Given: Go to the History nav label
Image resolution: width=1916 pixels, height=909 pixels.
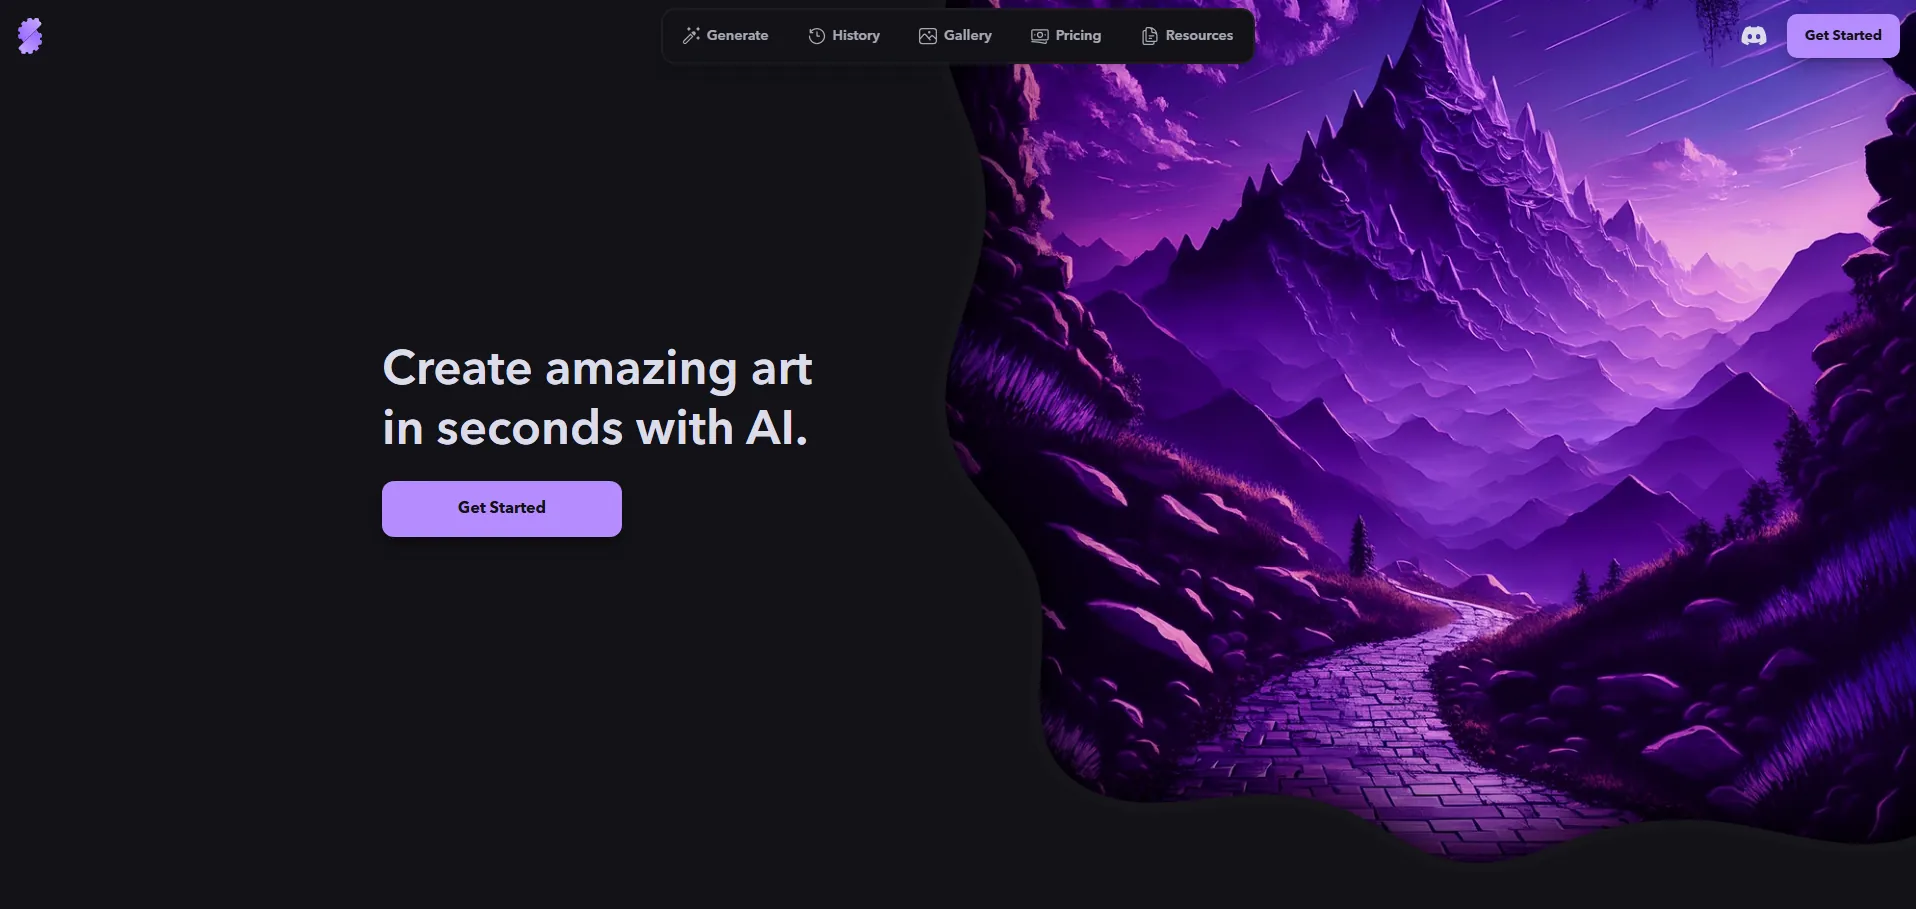Looking at the screenshot, I should coord(856,35).
